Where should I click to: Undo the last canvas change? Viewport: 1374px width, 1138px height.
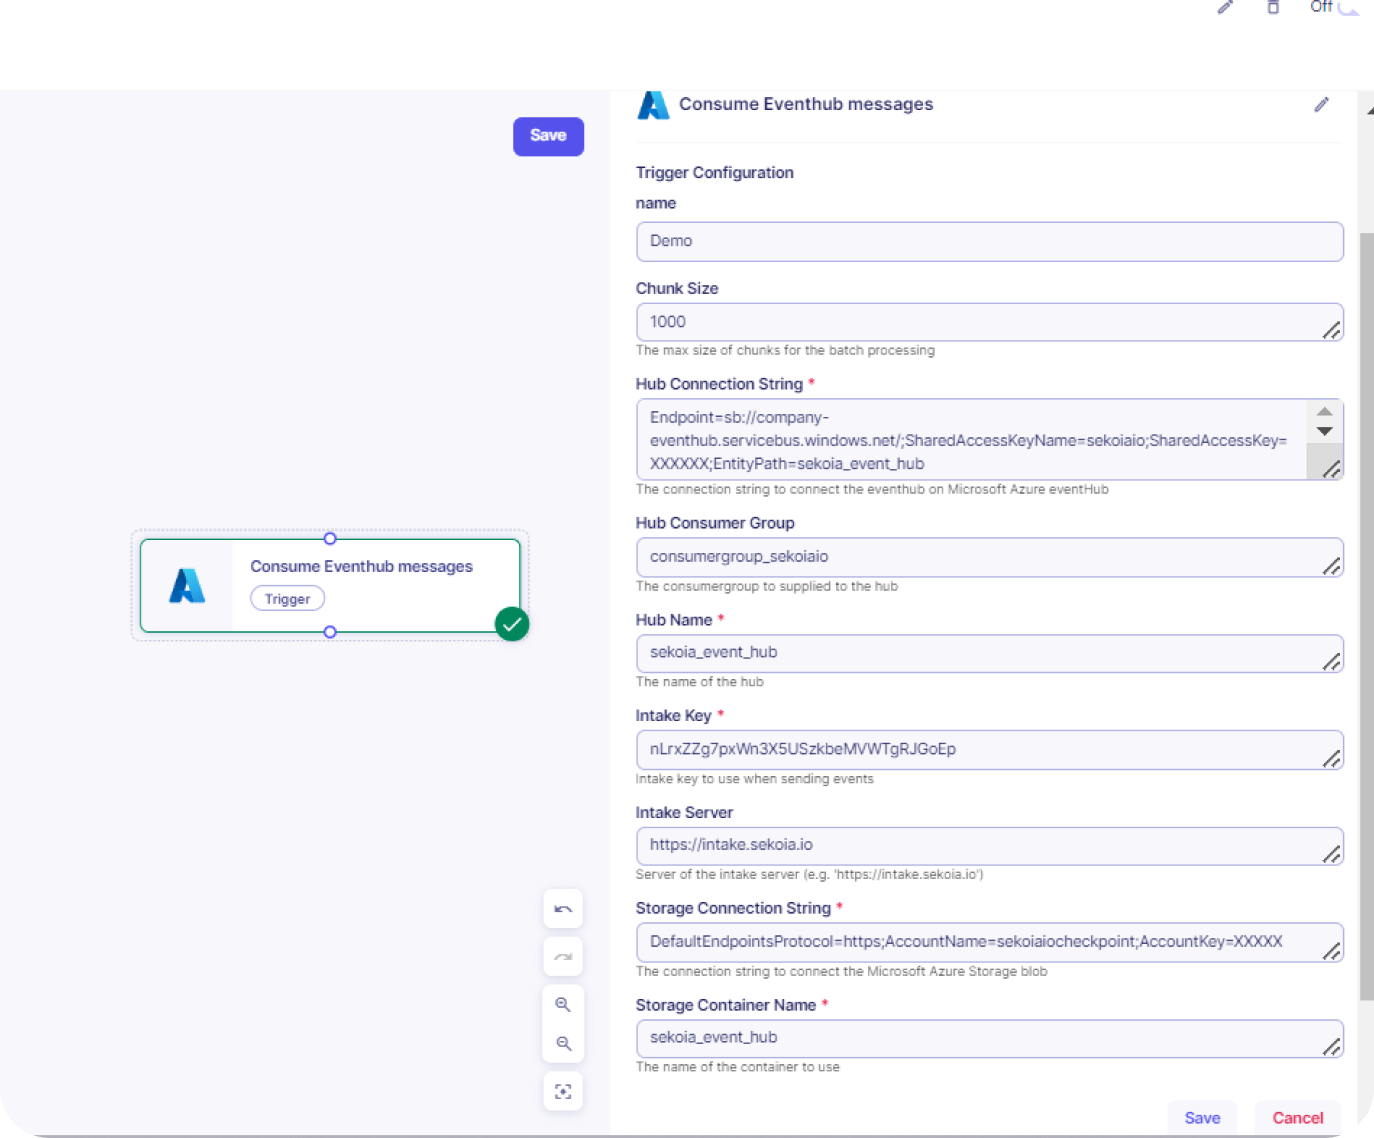pyautogui.click(x=563, y=909)
